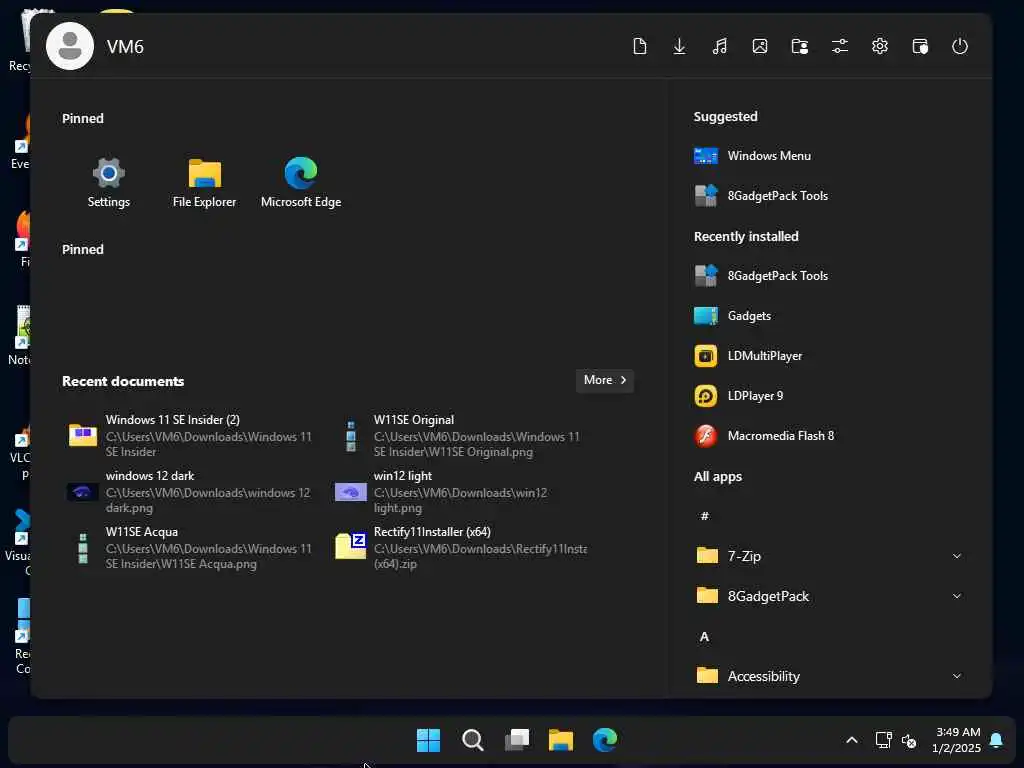Open Task View on taskbar
Screen dimensions: 1024x768
[517, 740]
